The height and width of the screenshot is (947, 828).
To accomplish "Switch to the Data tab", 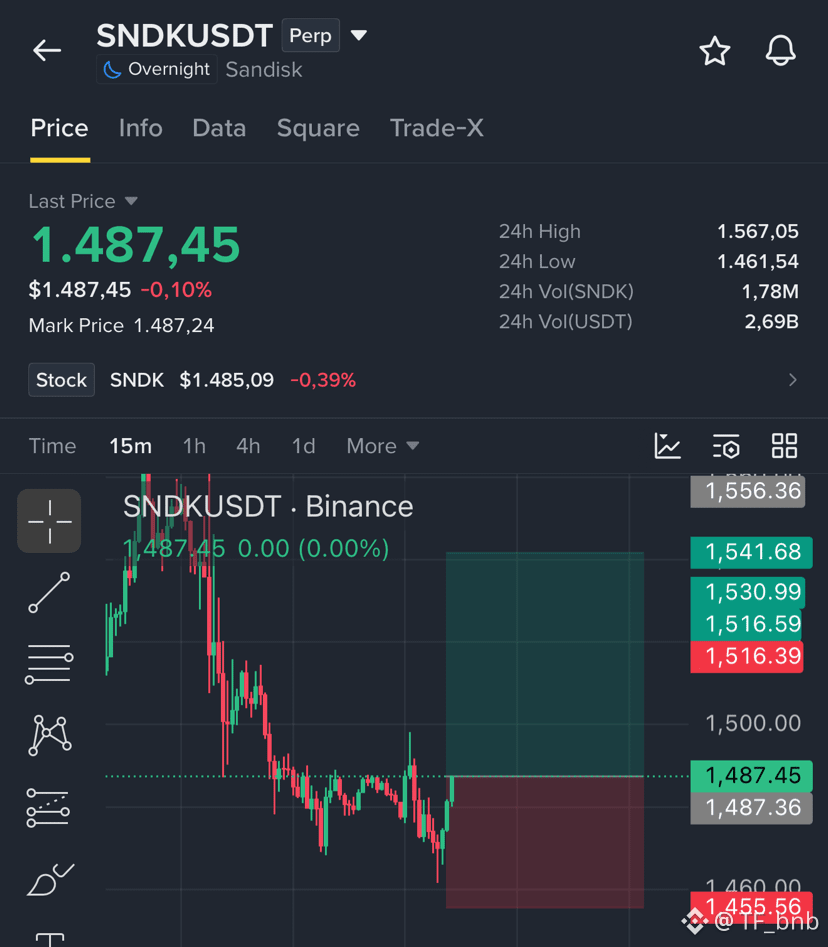I will (x=219, y=129).
